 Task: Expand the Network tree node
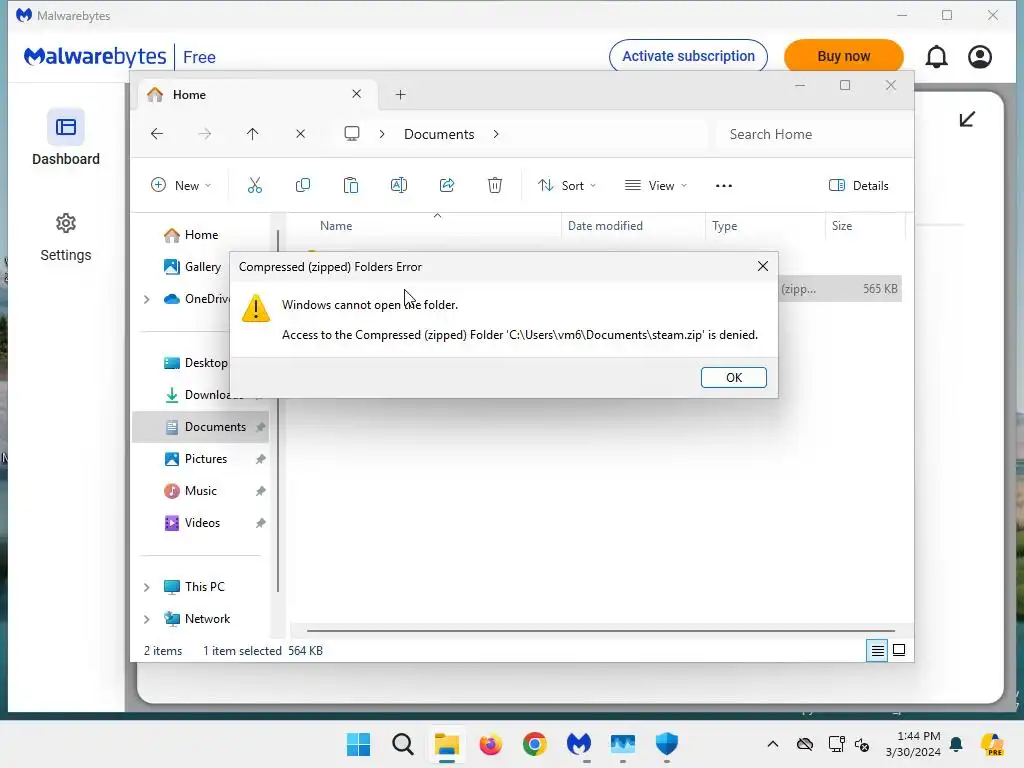pyautogui.click(x=147, y=619)
